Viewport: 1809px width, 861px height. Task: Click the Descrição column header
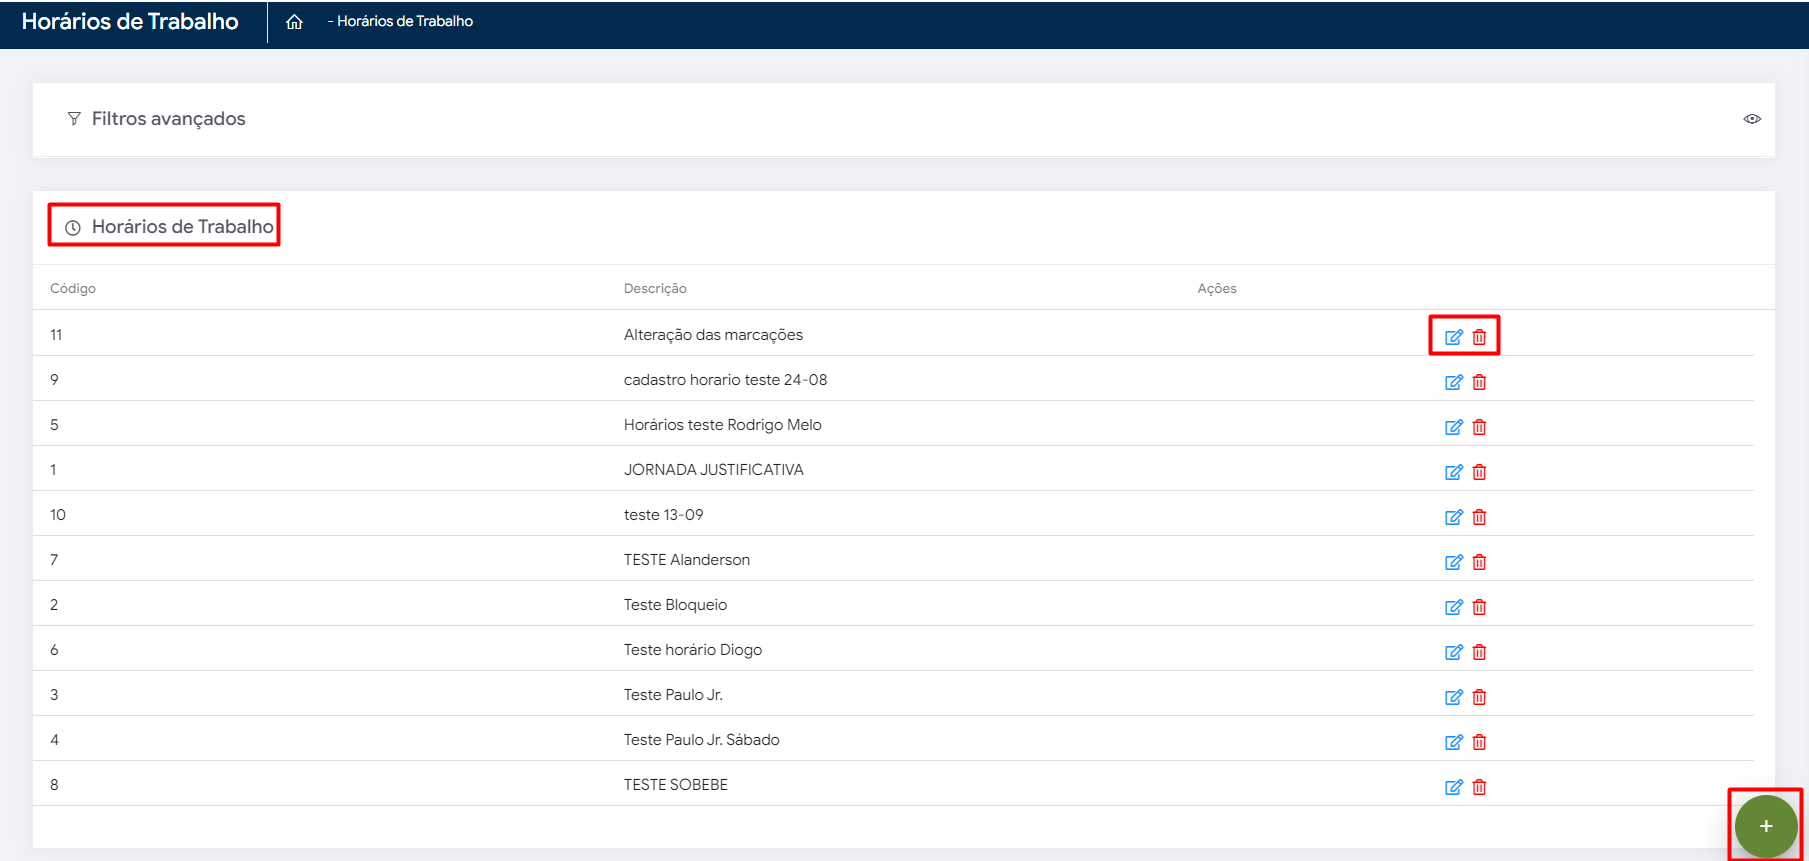655,288
